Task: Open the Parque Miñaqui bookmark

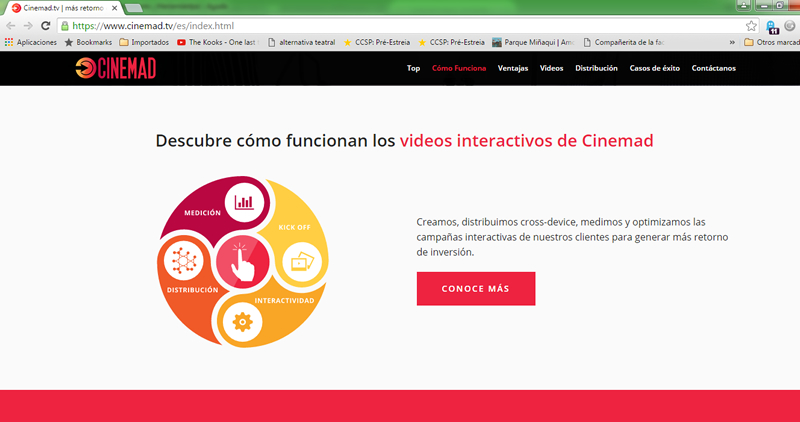Action: (533, 42)
